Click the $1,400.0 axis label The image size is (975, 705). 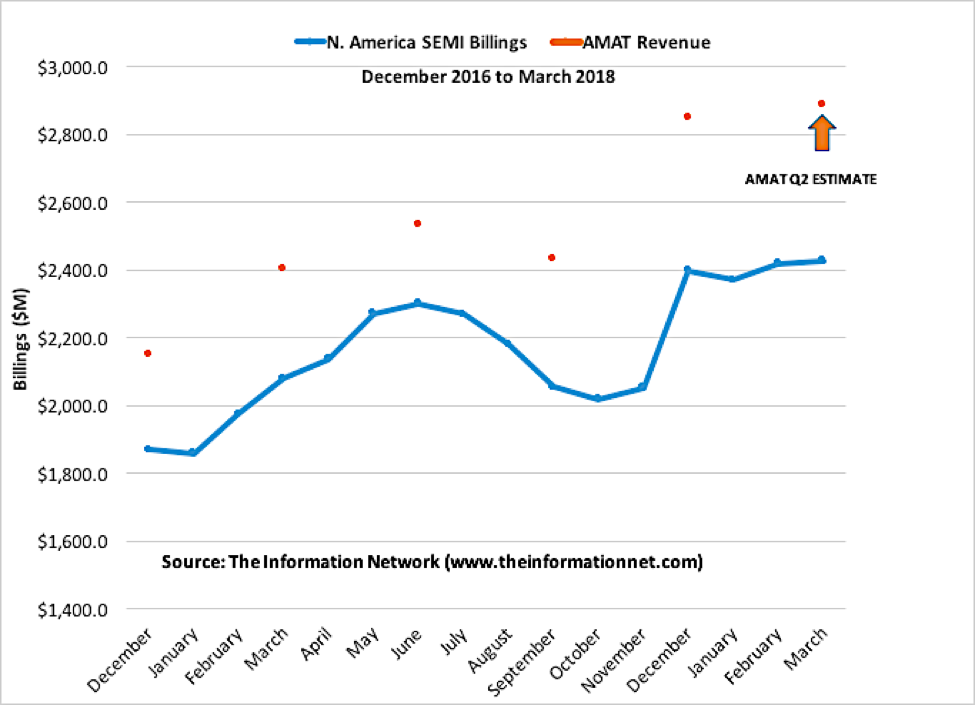tap(72, 610)
